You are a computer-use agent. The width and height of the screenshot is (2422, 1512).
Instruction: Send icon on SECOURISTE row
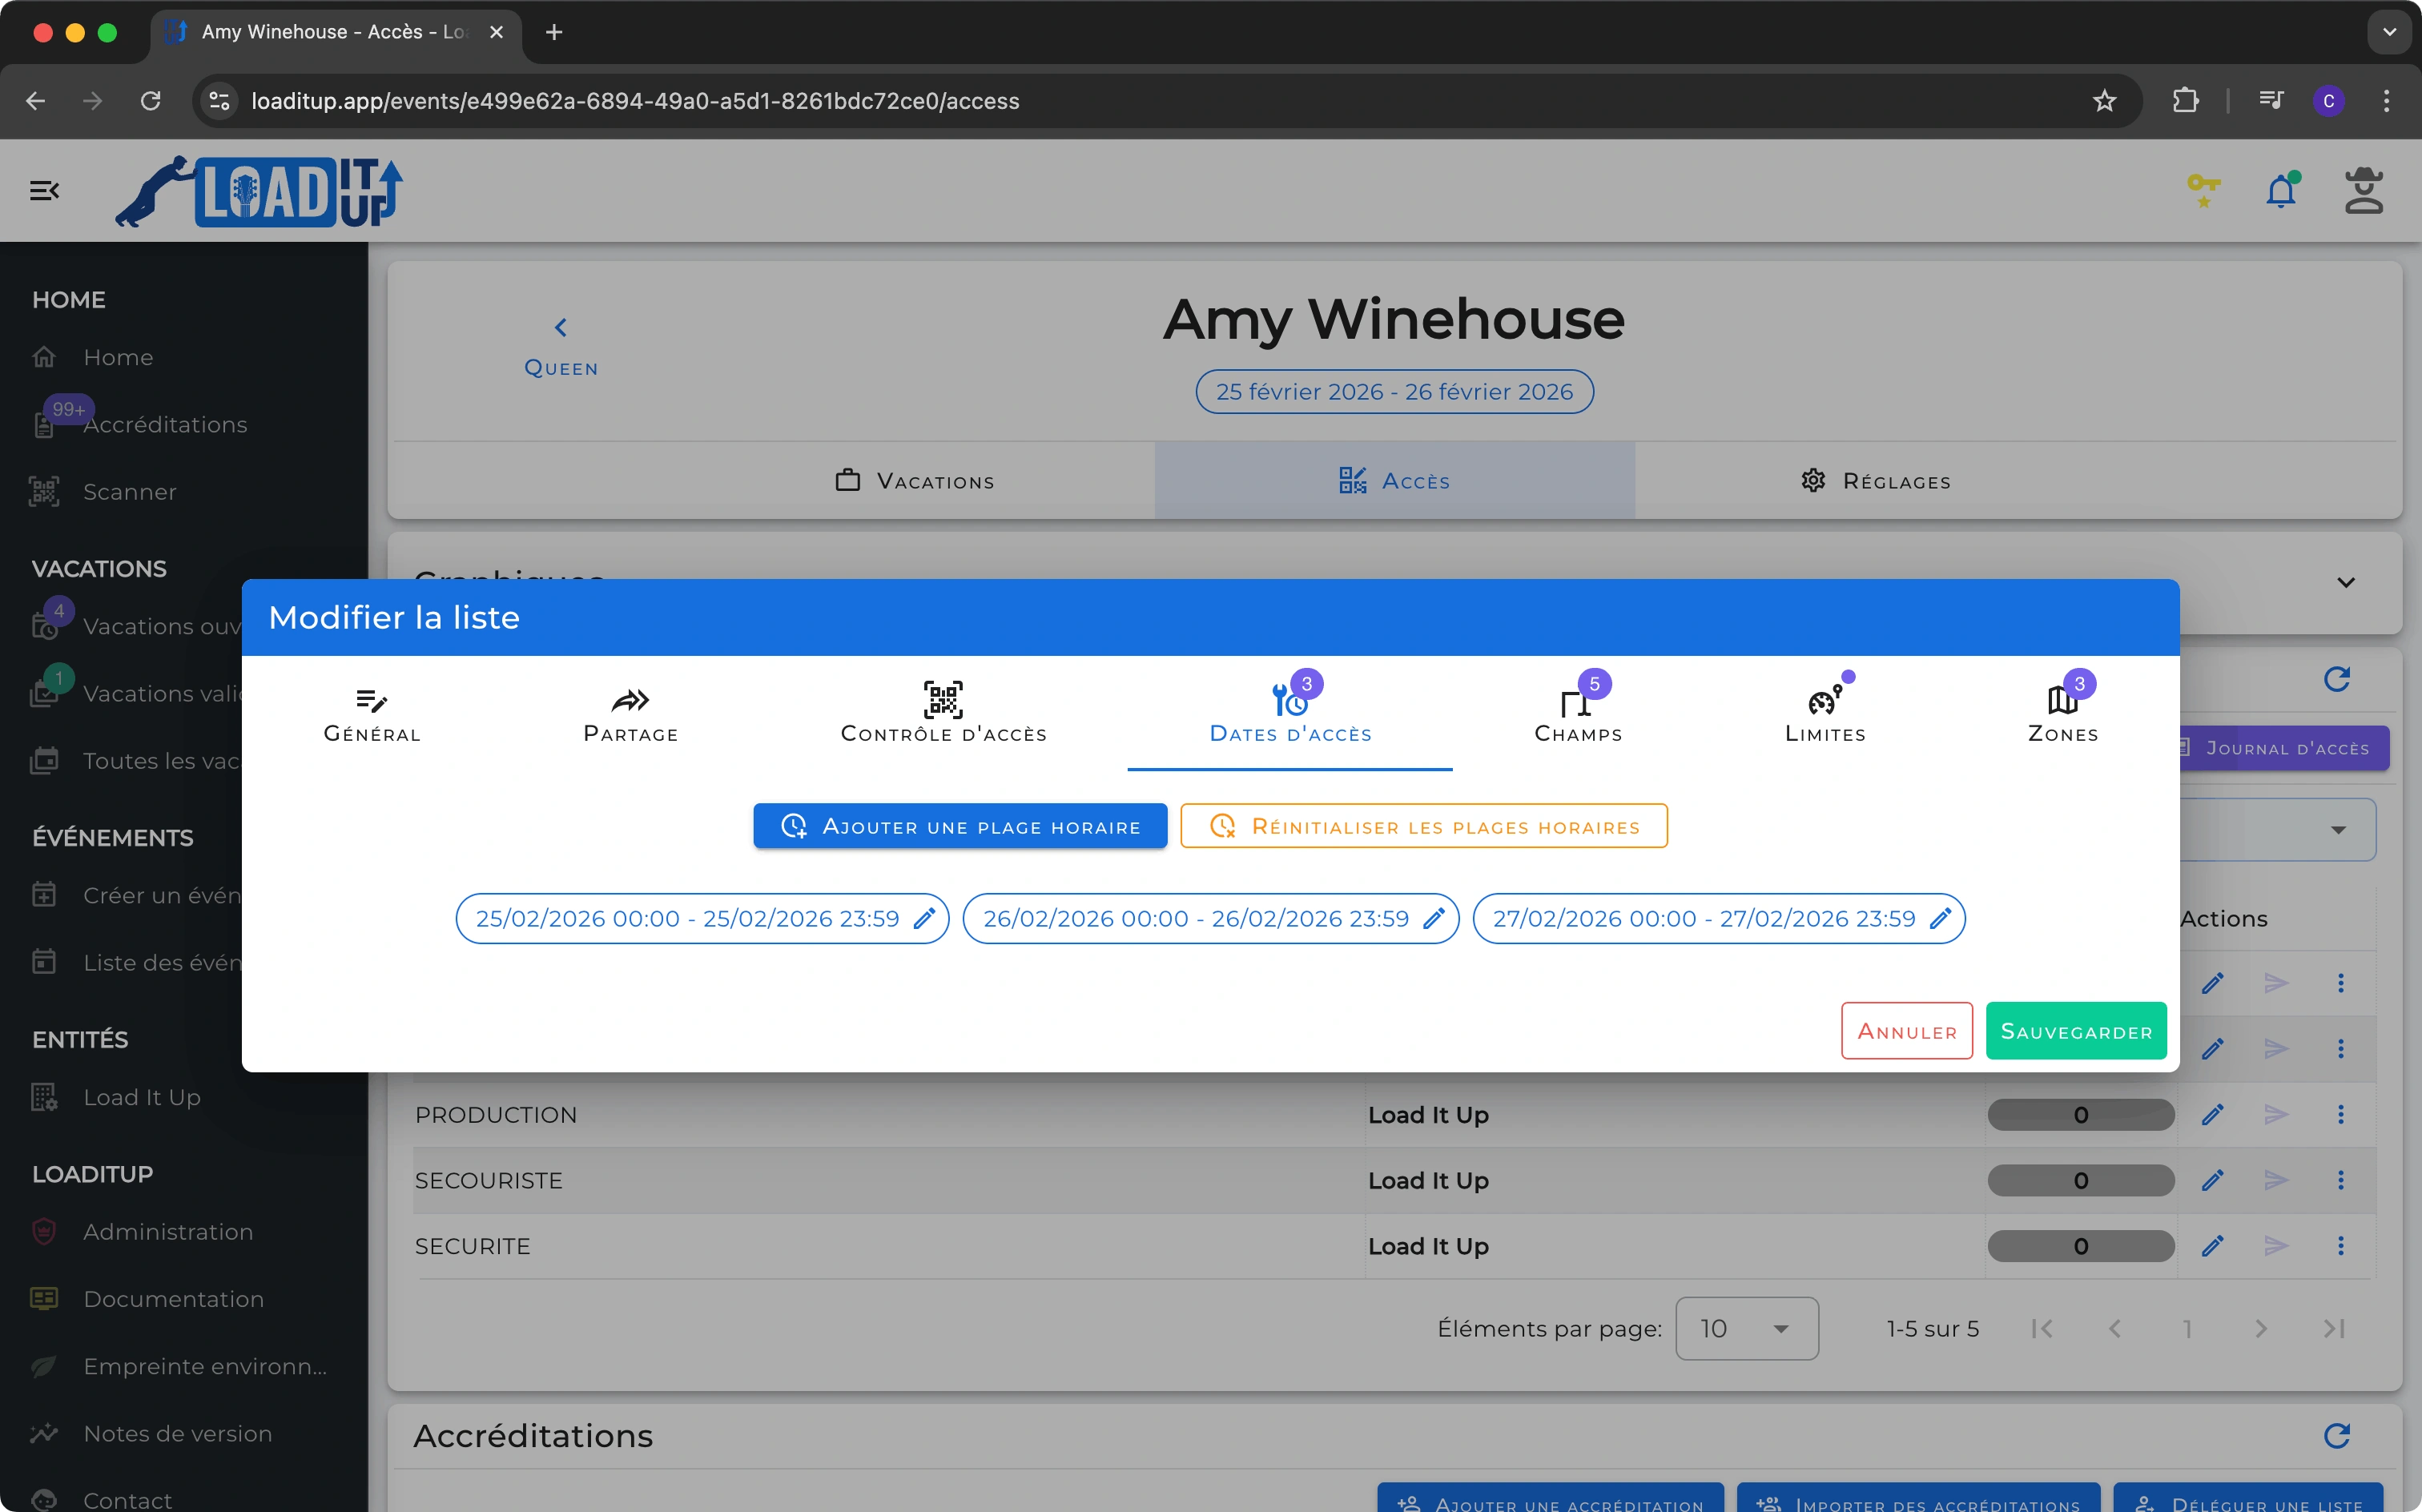[x=2276, y=1180]
